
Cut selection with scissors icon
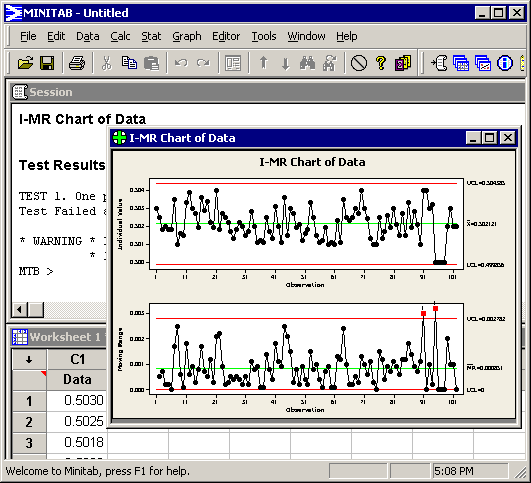(106, 63)
